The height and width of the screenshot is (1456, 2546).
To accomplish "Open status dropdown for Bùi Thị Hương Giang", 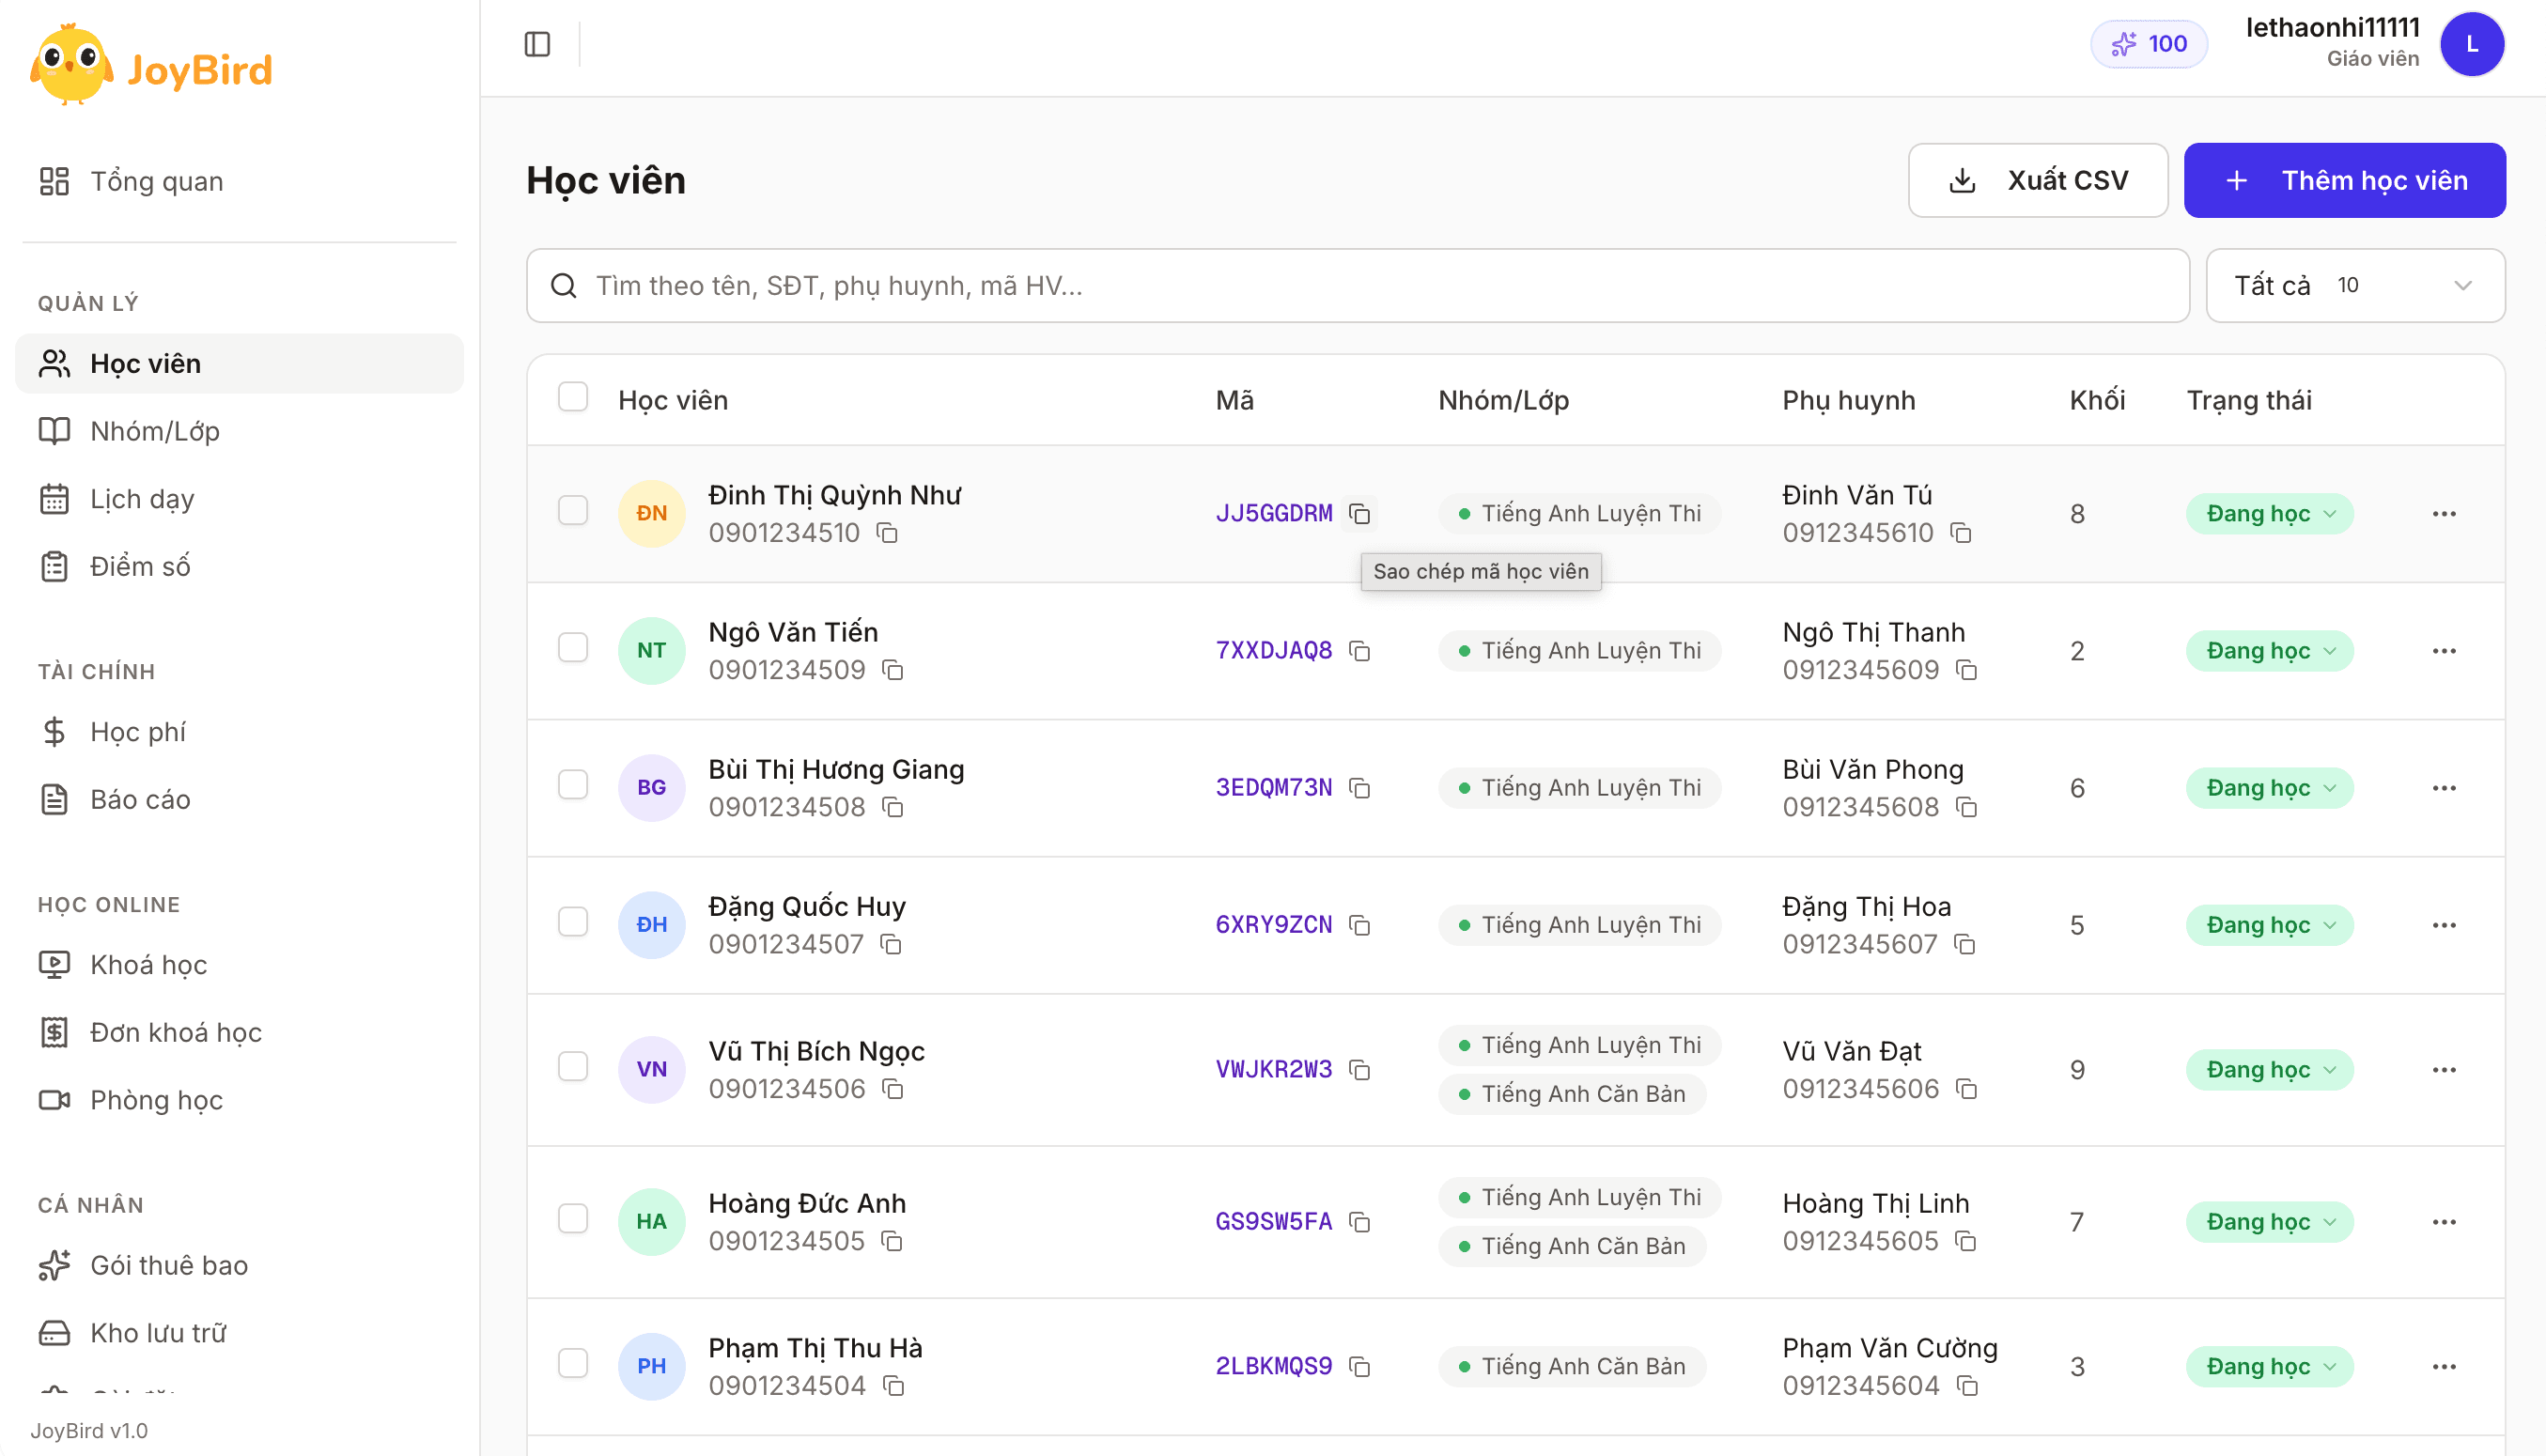I will (x=2269, y=788).
